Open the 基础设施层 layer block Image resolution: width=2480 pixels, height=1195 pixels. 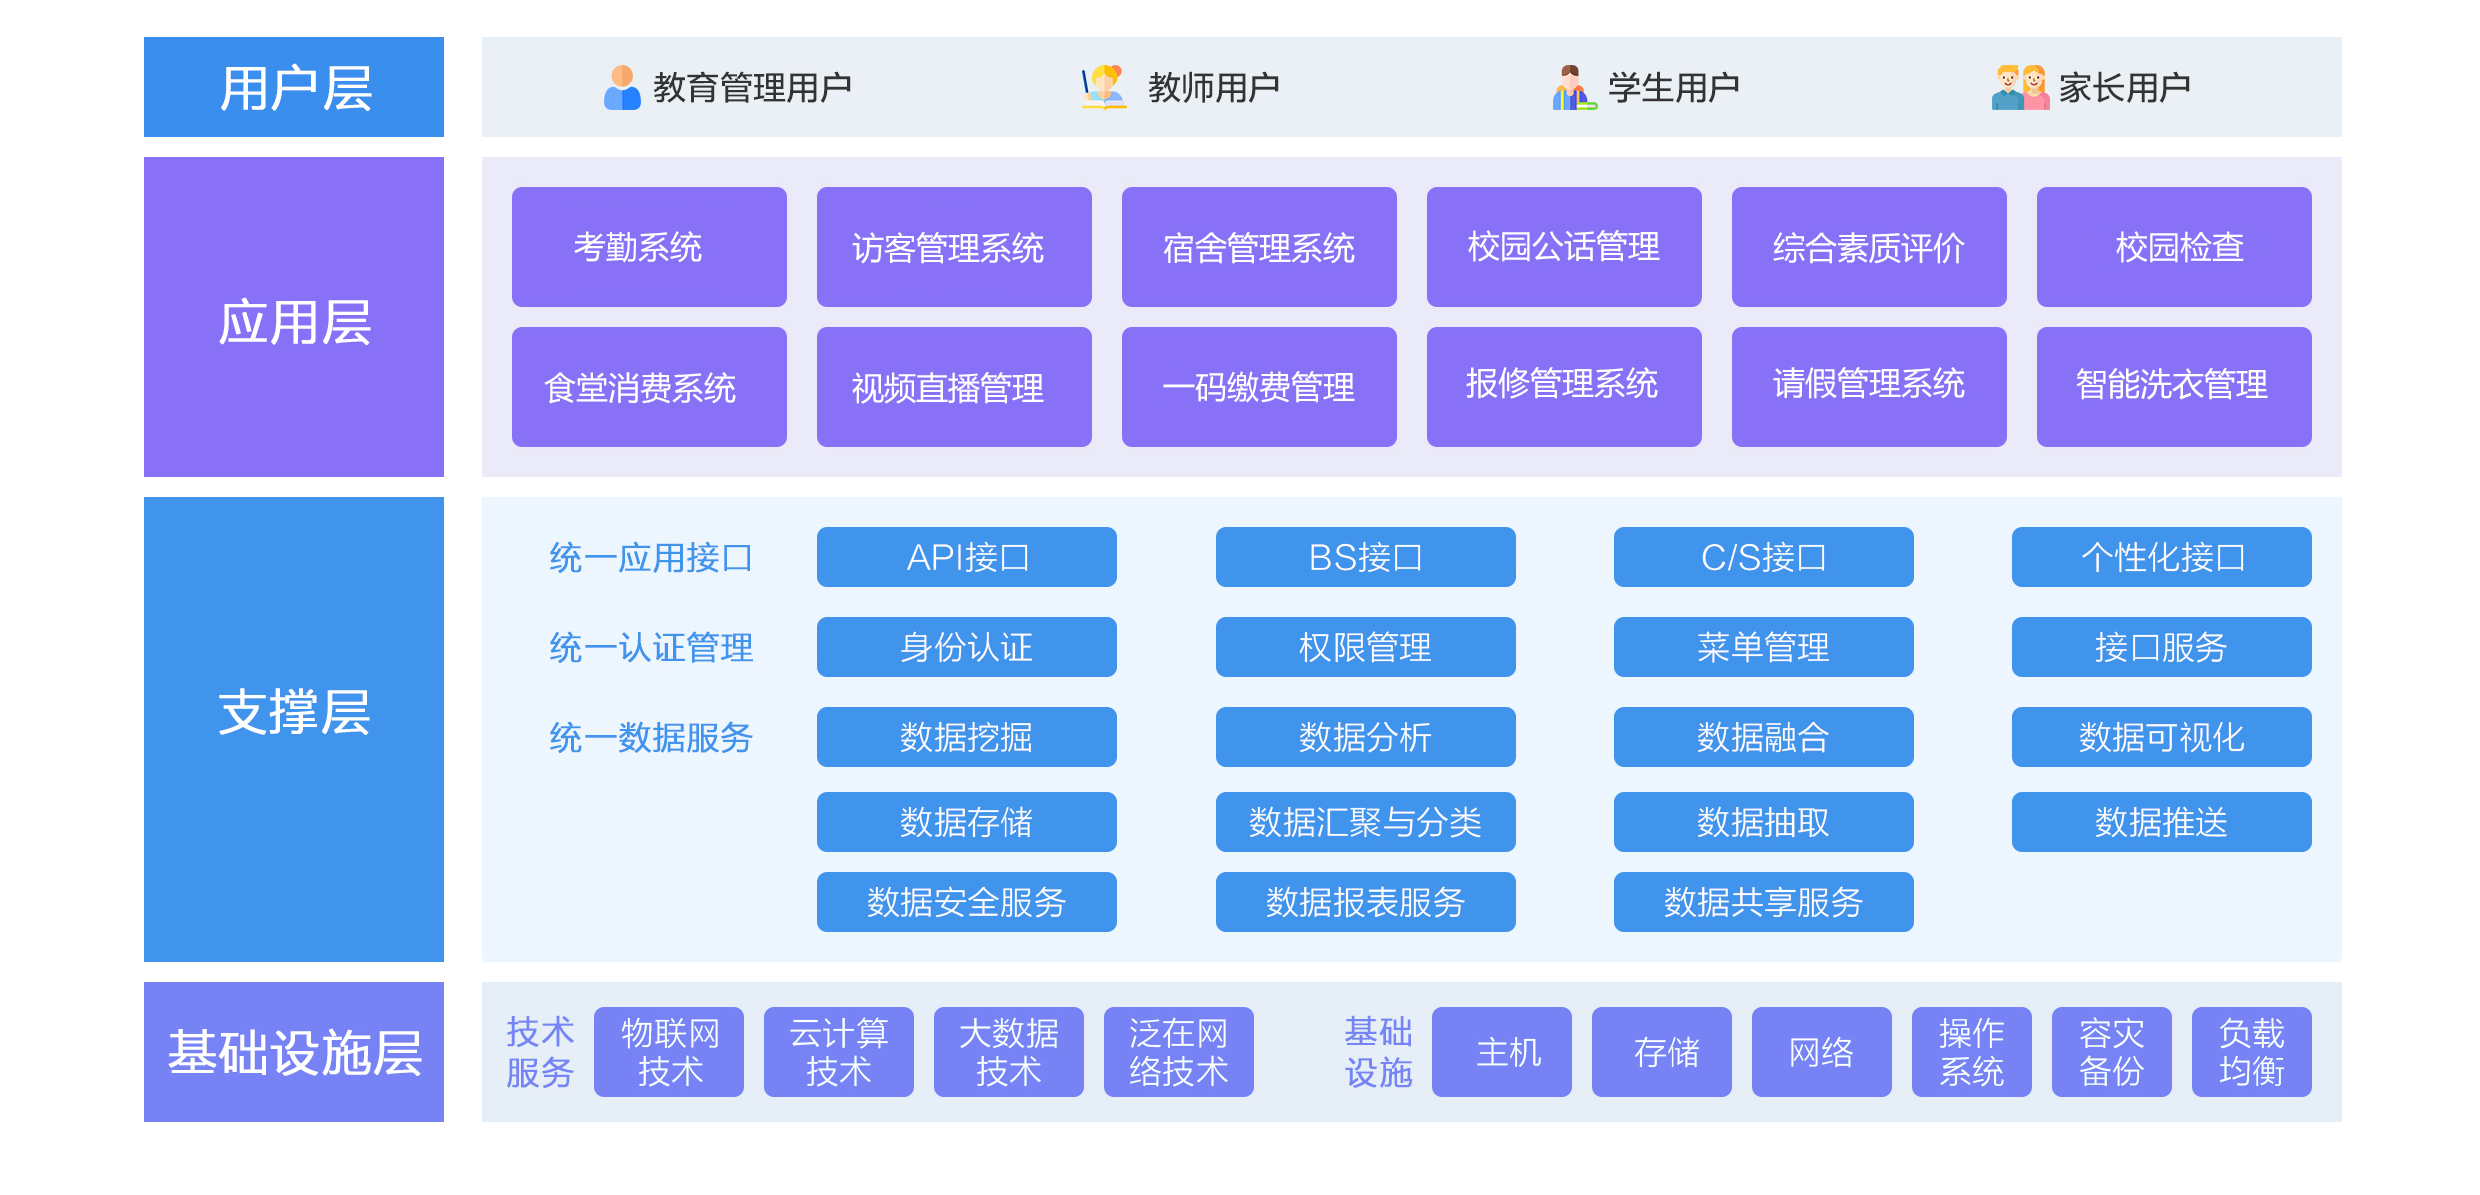[294, 1052]
